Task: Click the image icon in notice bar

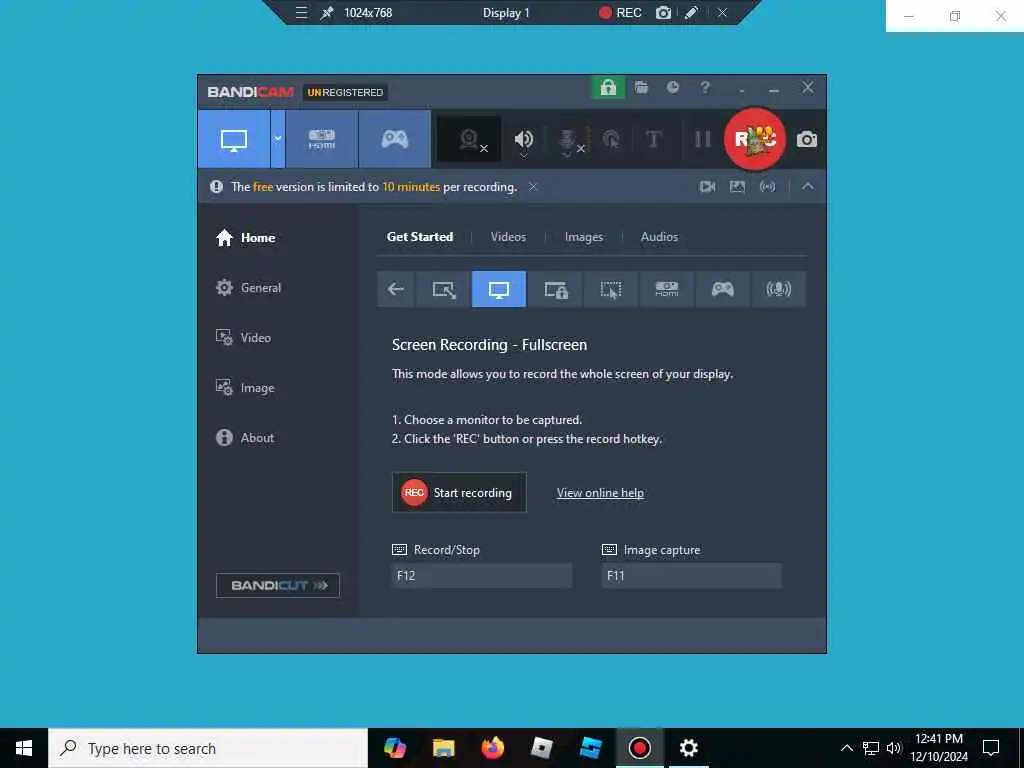Action: pyautogui.click(x=737, y=187)
